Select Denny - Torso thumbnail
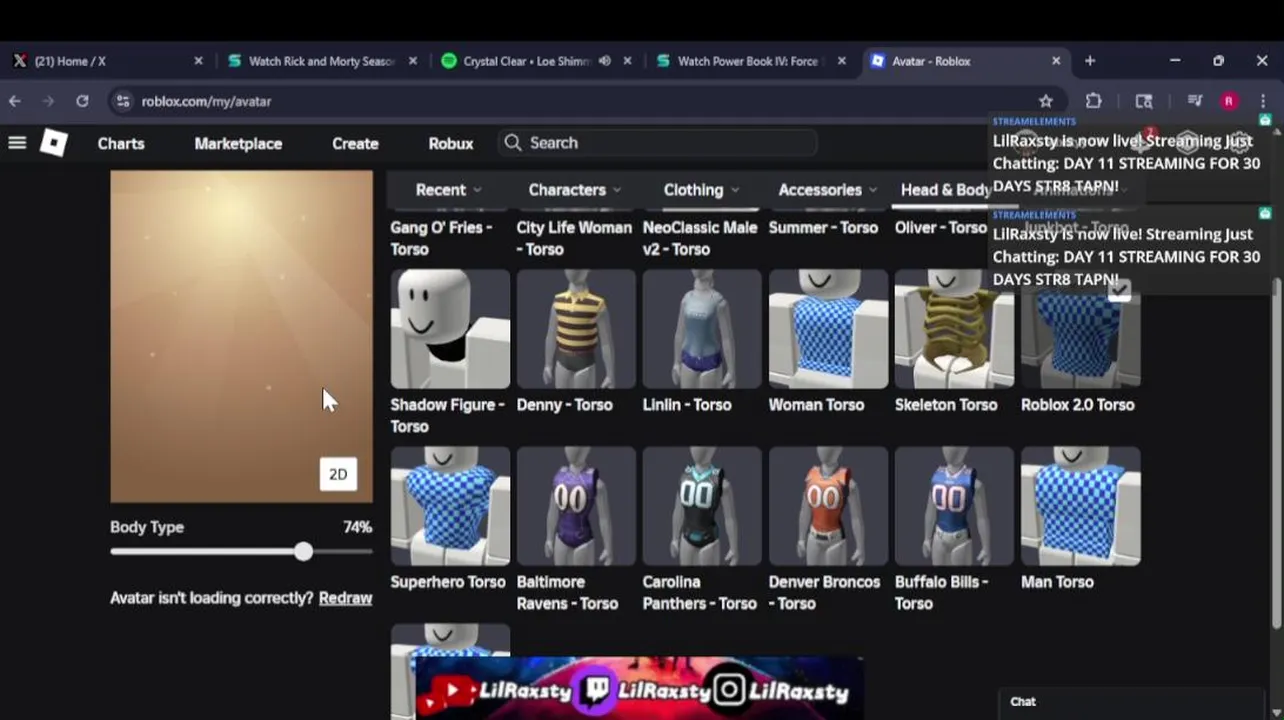This screenshot has width=1284, height=720. [x=576, y=329]
